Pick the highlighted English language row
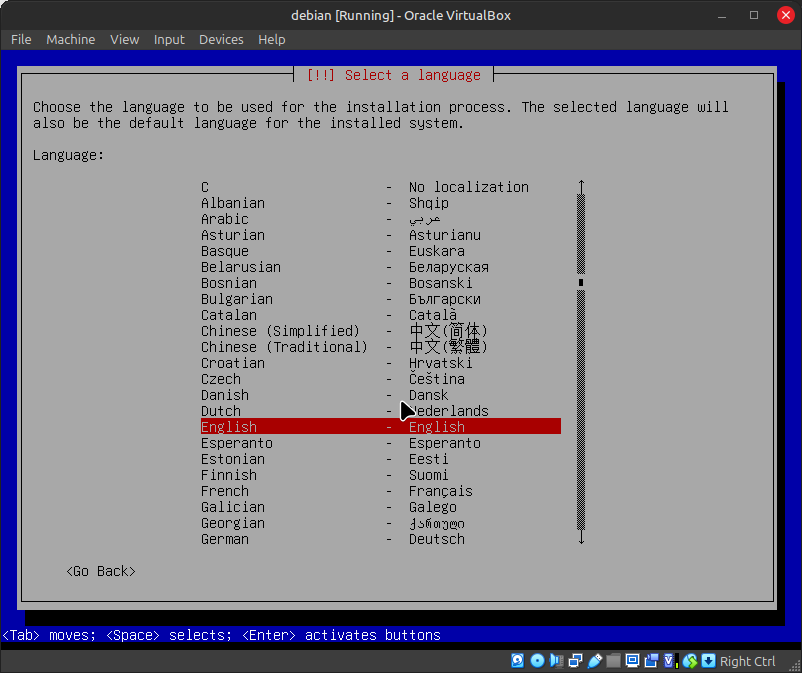 (380, 427)
